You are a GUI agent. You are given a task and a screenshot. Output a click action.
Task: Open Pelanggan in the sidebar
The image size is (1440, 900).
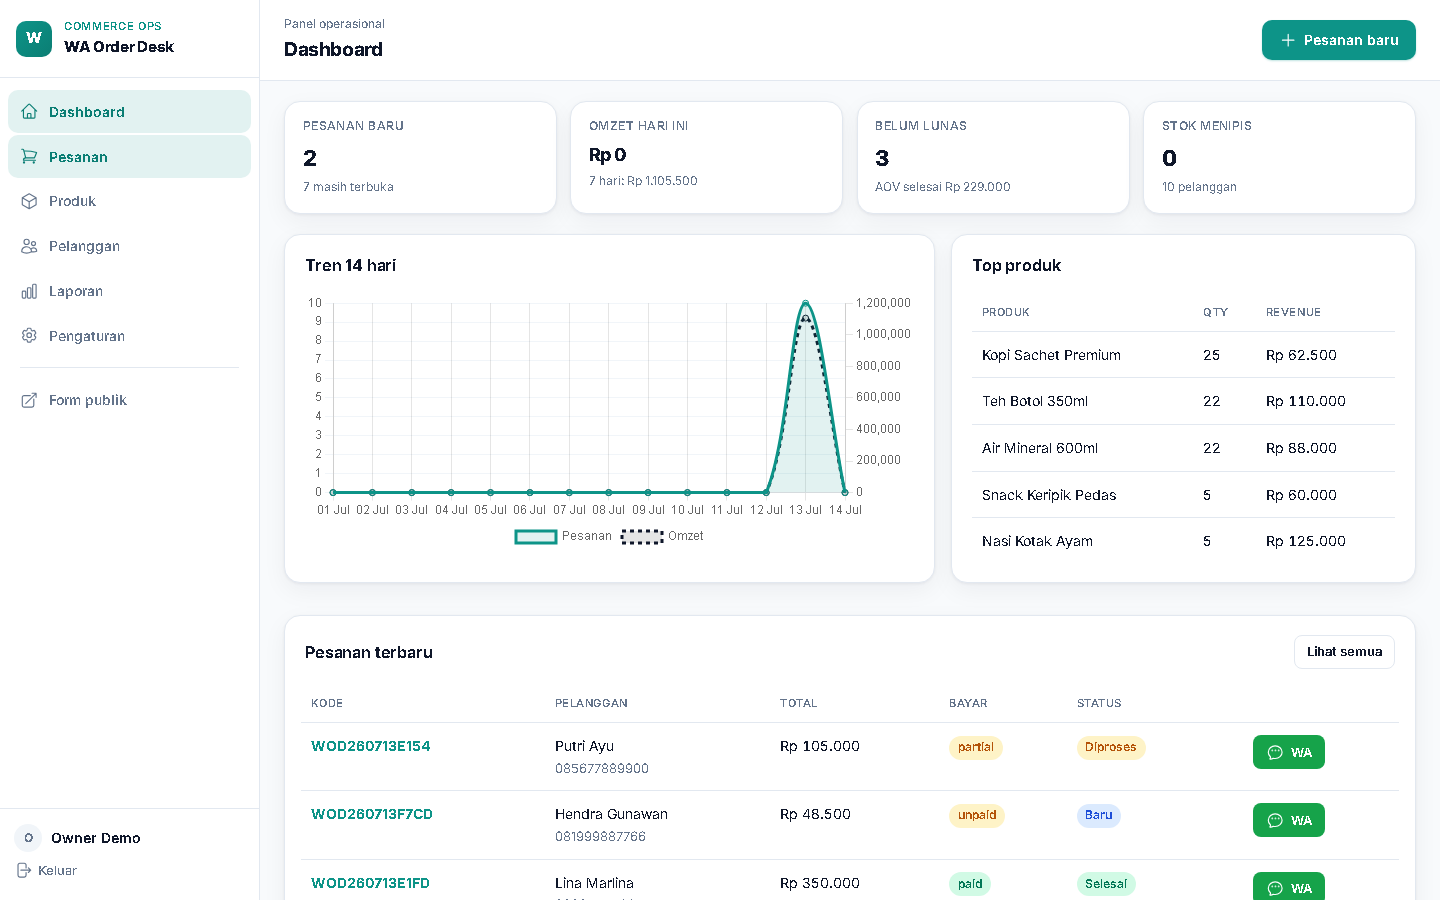tap(129, 246)
